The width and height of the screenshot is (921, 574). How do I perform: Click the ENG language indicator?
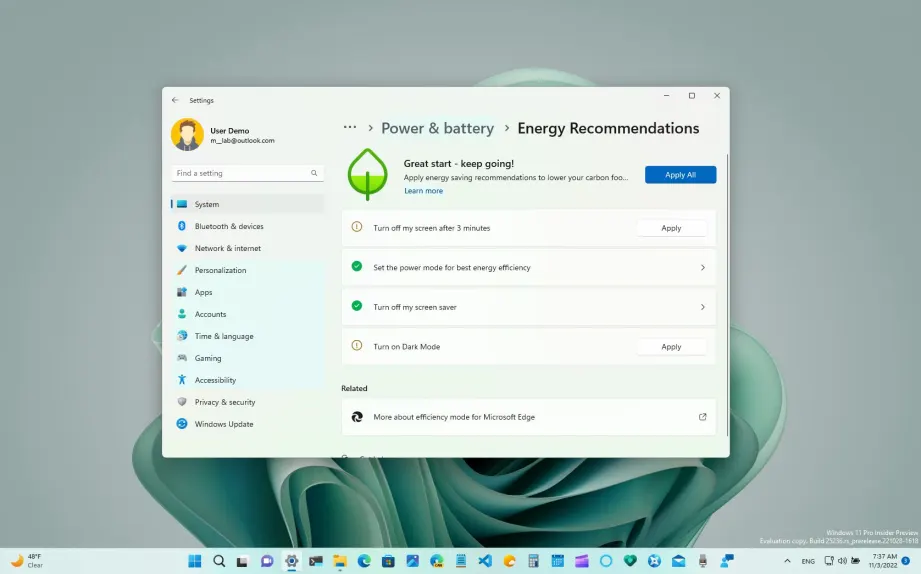(808, 561)
